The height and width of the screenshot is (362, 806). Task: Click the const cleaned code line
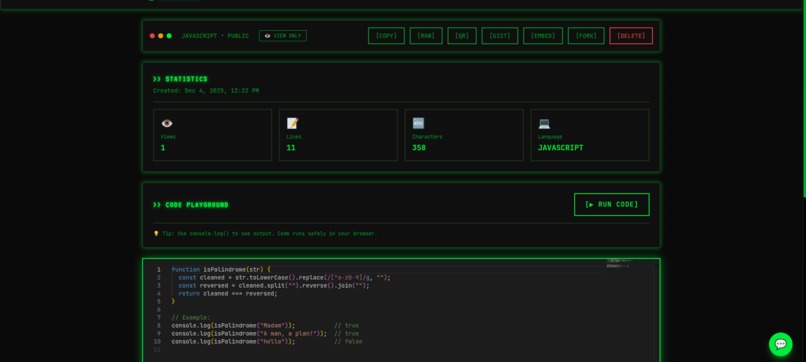pos(284,278)
